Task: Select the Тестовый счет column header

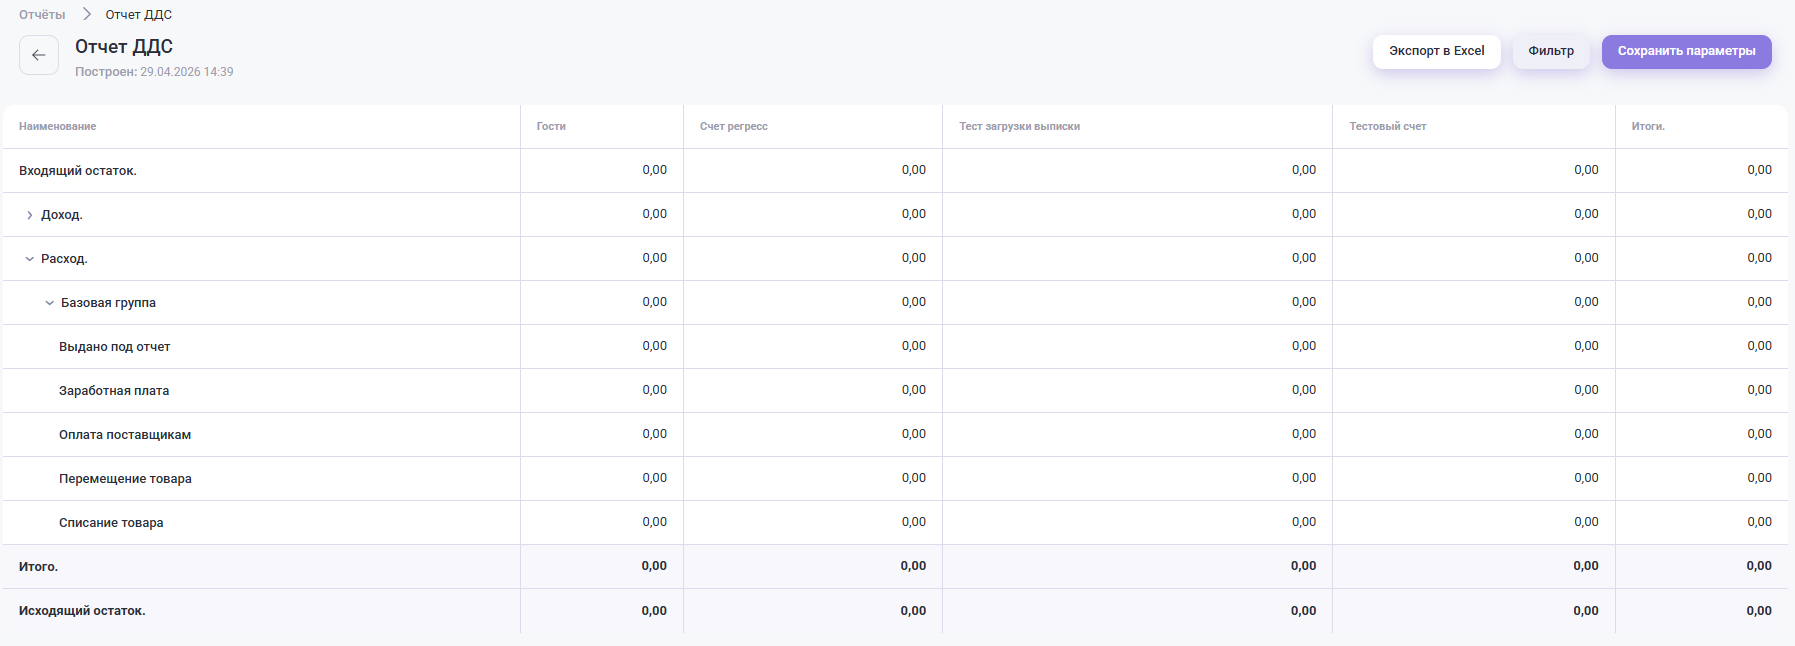Action: 1387,127
